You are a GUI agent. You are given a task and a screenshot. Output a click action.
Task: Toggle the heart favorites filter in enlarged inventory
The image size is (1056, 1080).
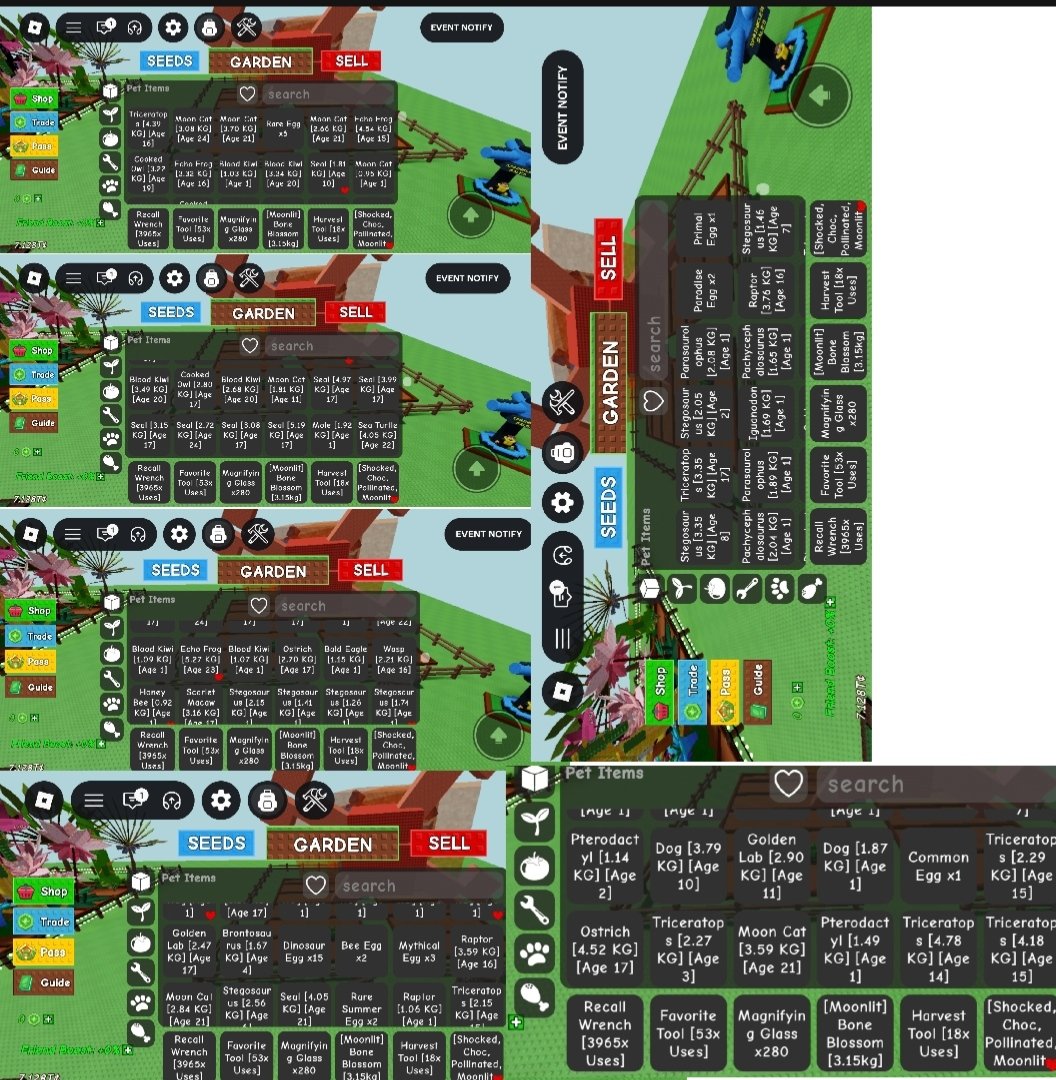point(788,783)
